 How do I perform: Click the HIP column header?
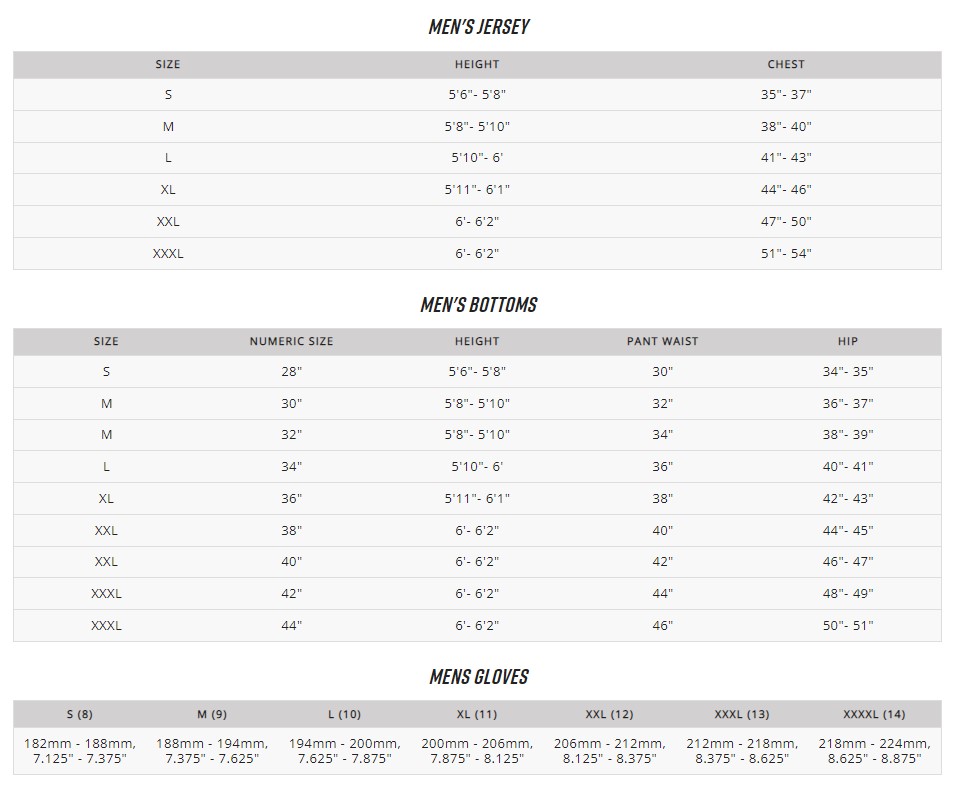(x=848, y=341)
